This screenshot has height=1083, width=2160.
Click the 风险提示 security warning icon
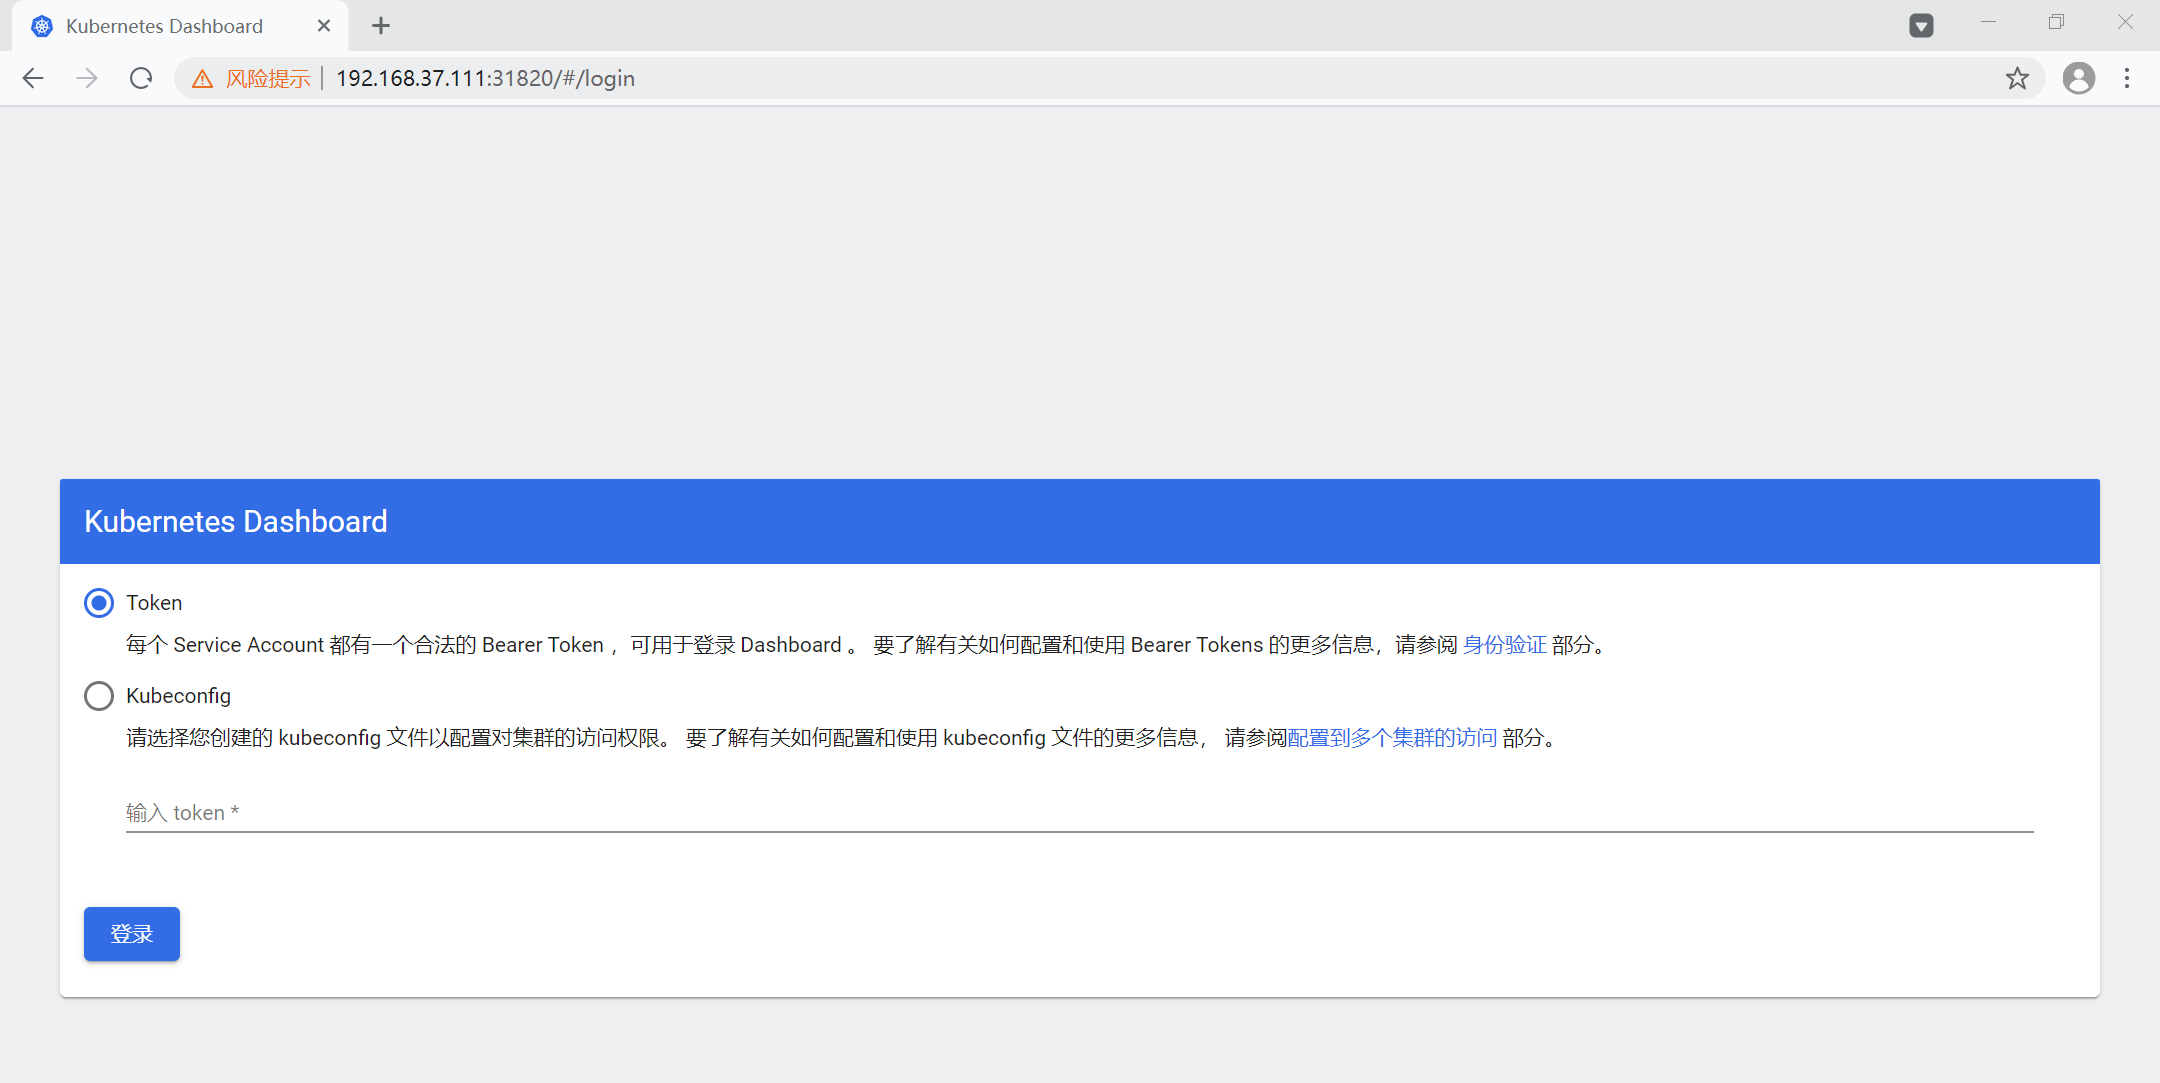(203, 79)
